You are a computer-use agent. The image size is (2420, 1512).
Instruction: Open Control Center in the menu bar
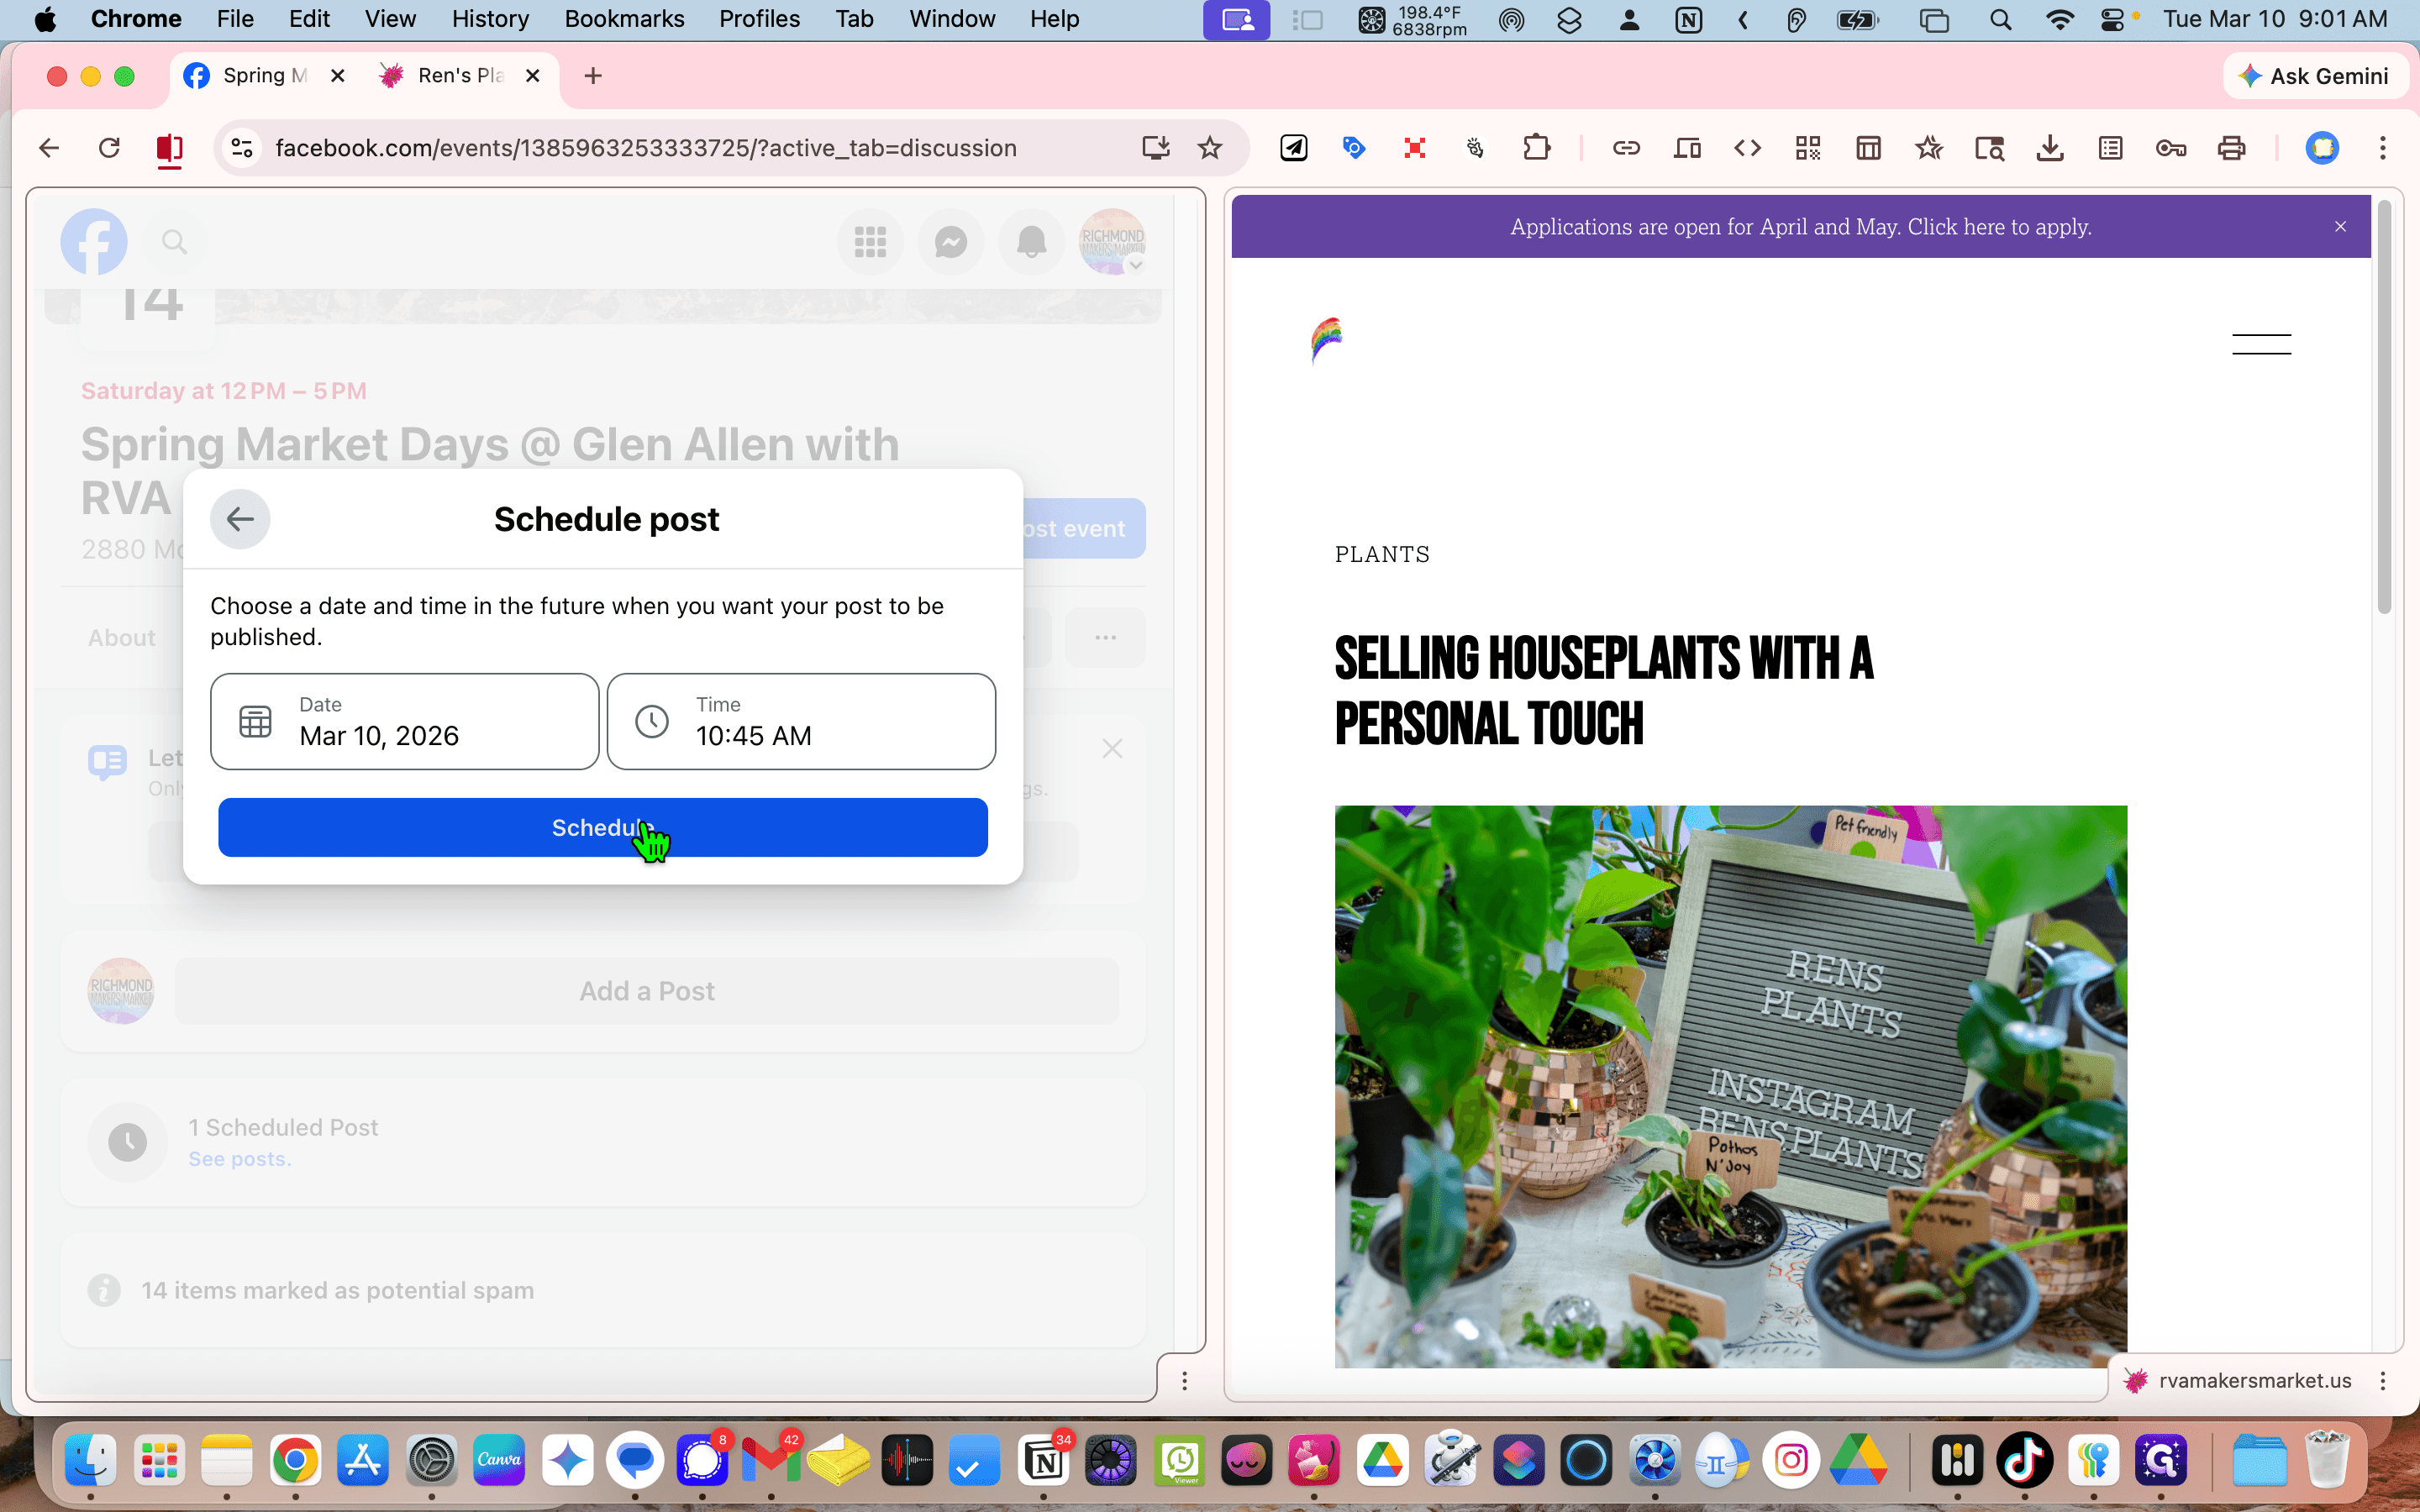click(x=2113, y=19)
